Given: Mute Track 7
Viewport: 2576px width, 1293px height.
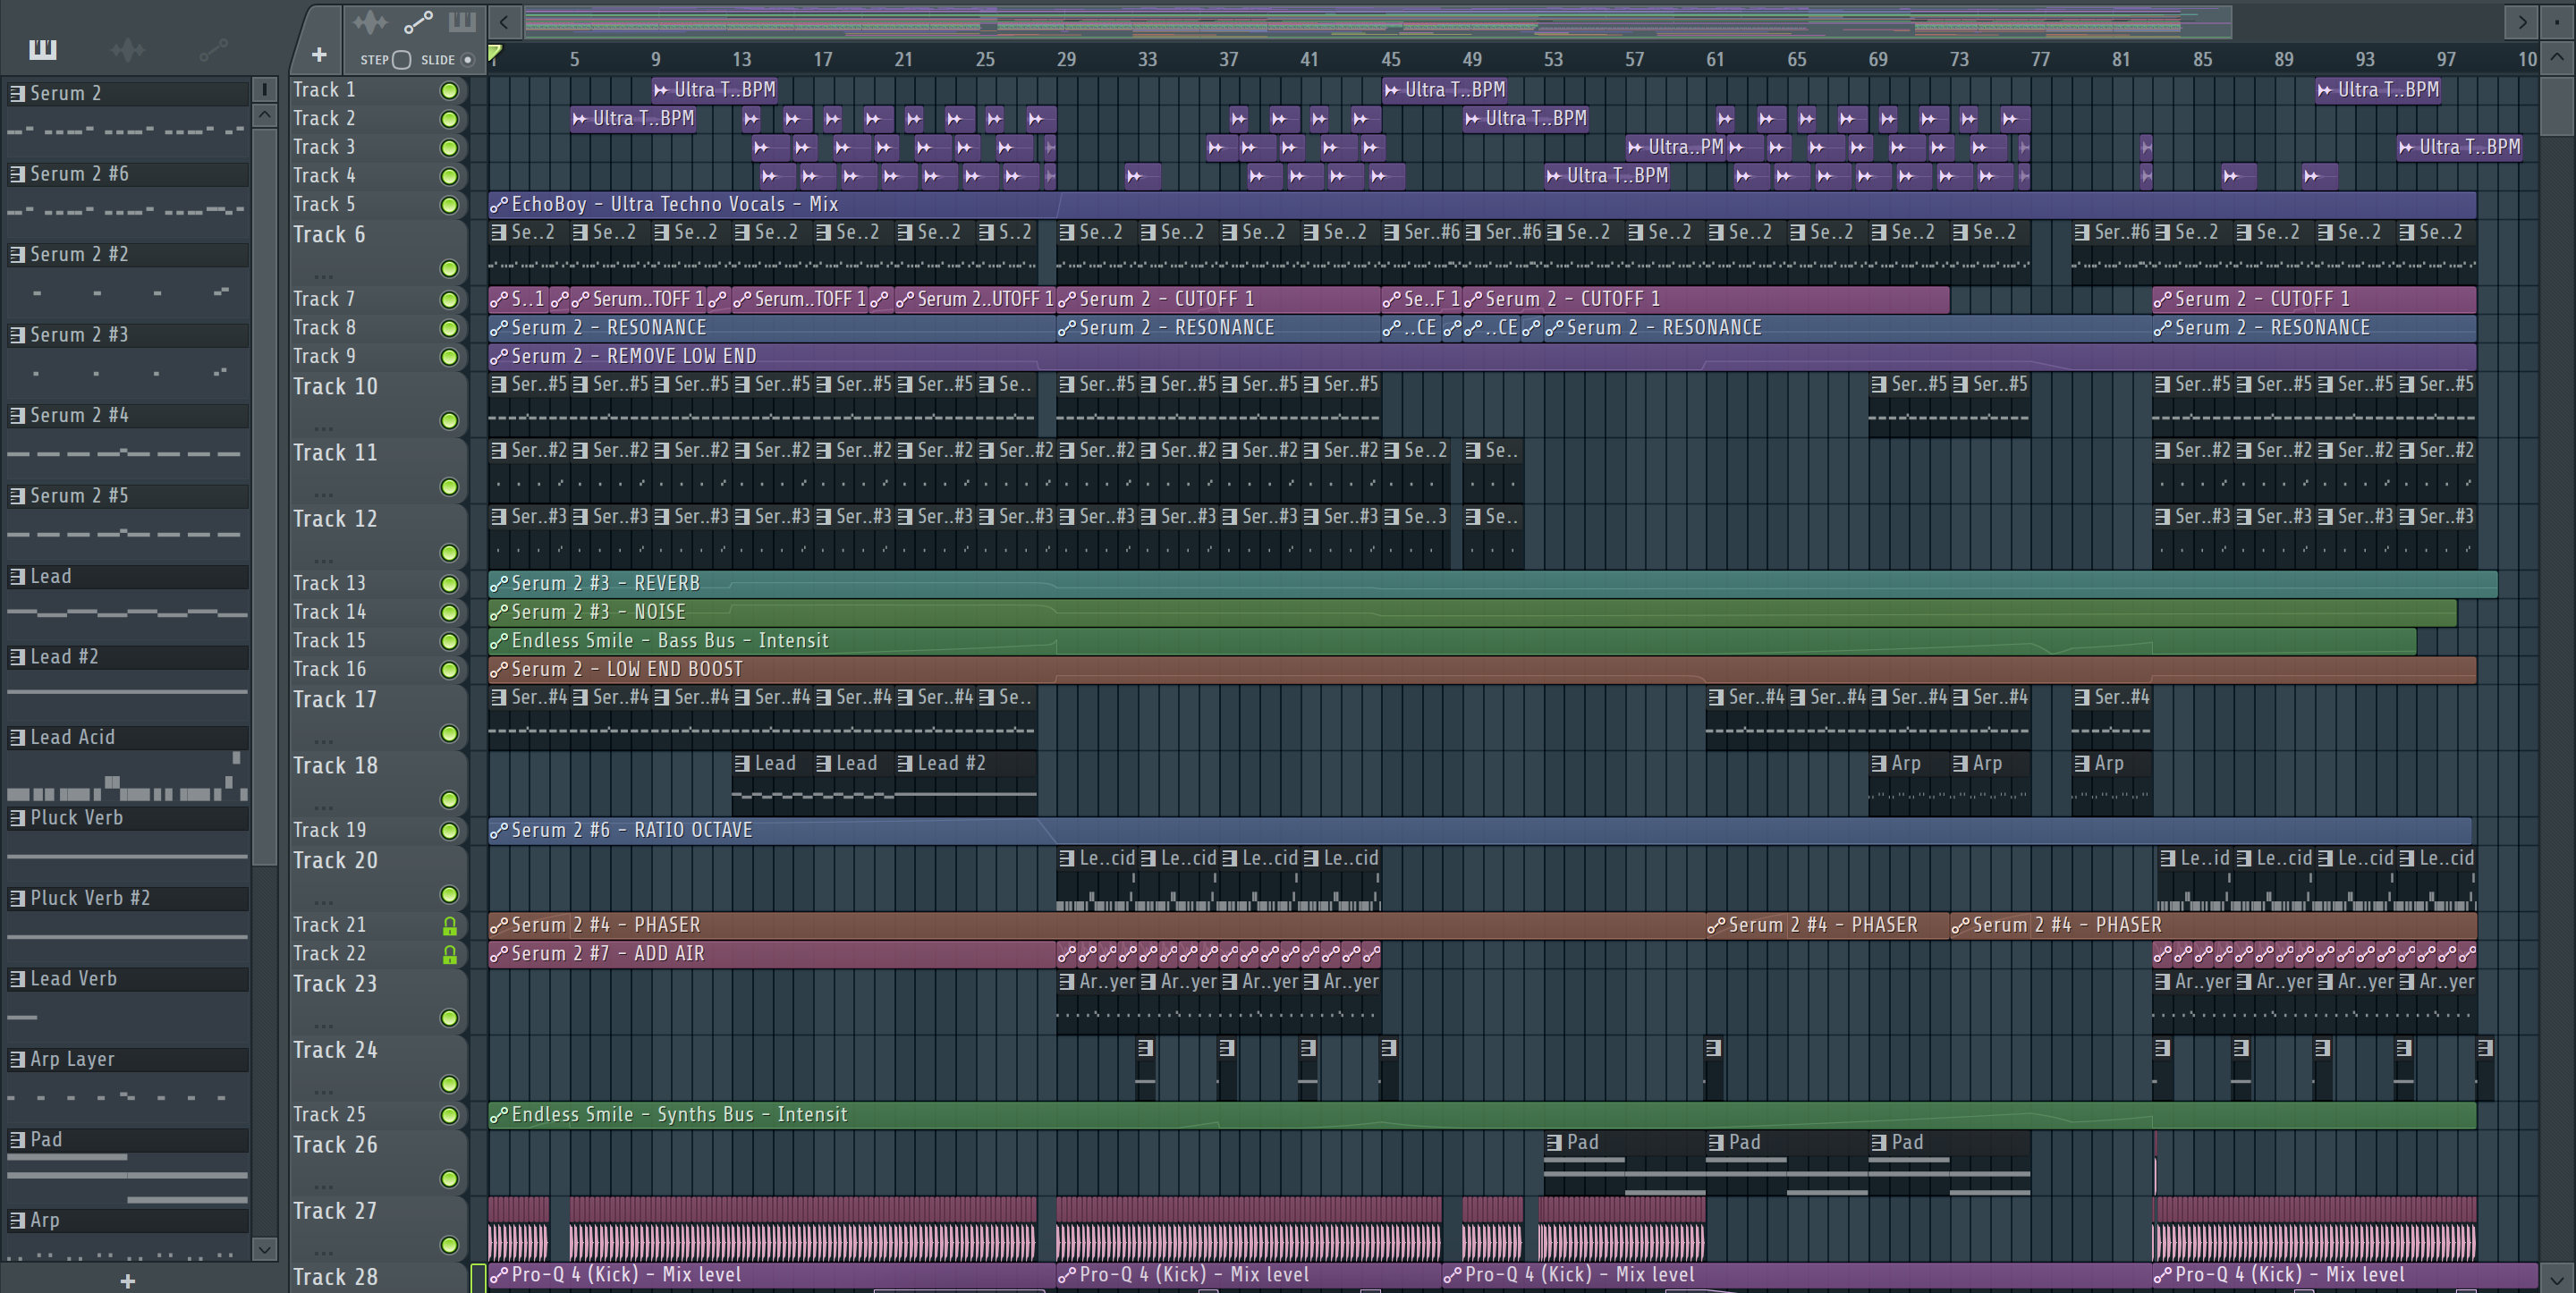Looking at the screenshot, I should [x=450, y=300].
